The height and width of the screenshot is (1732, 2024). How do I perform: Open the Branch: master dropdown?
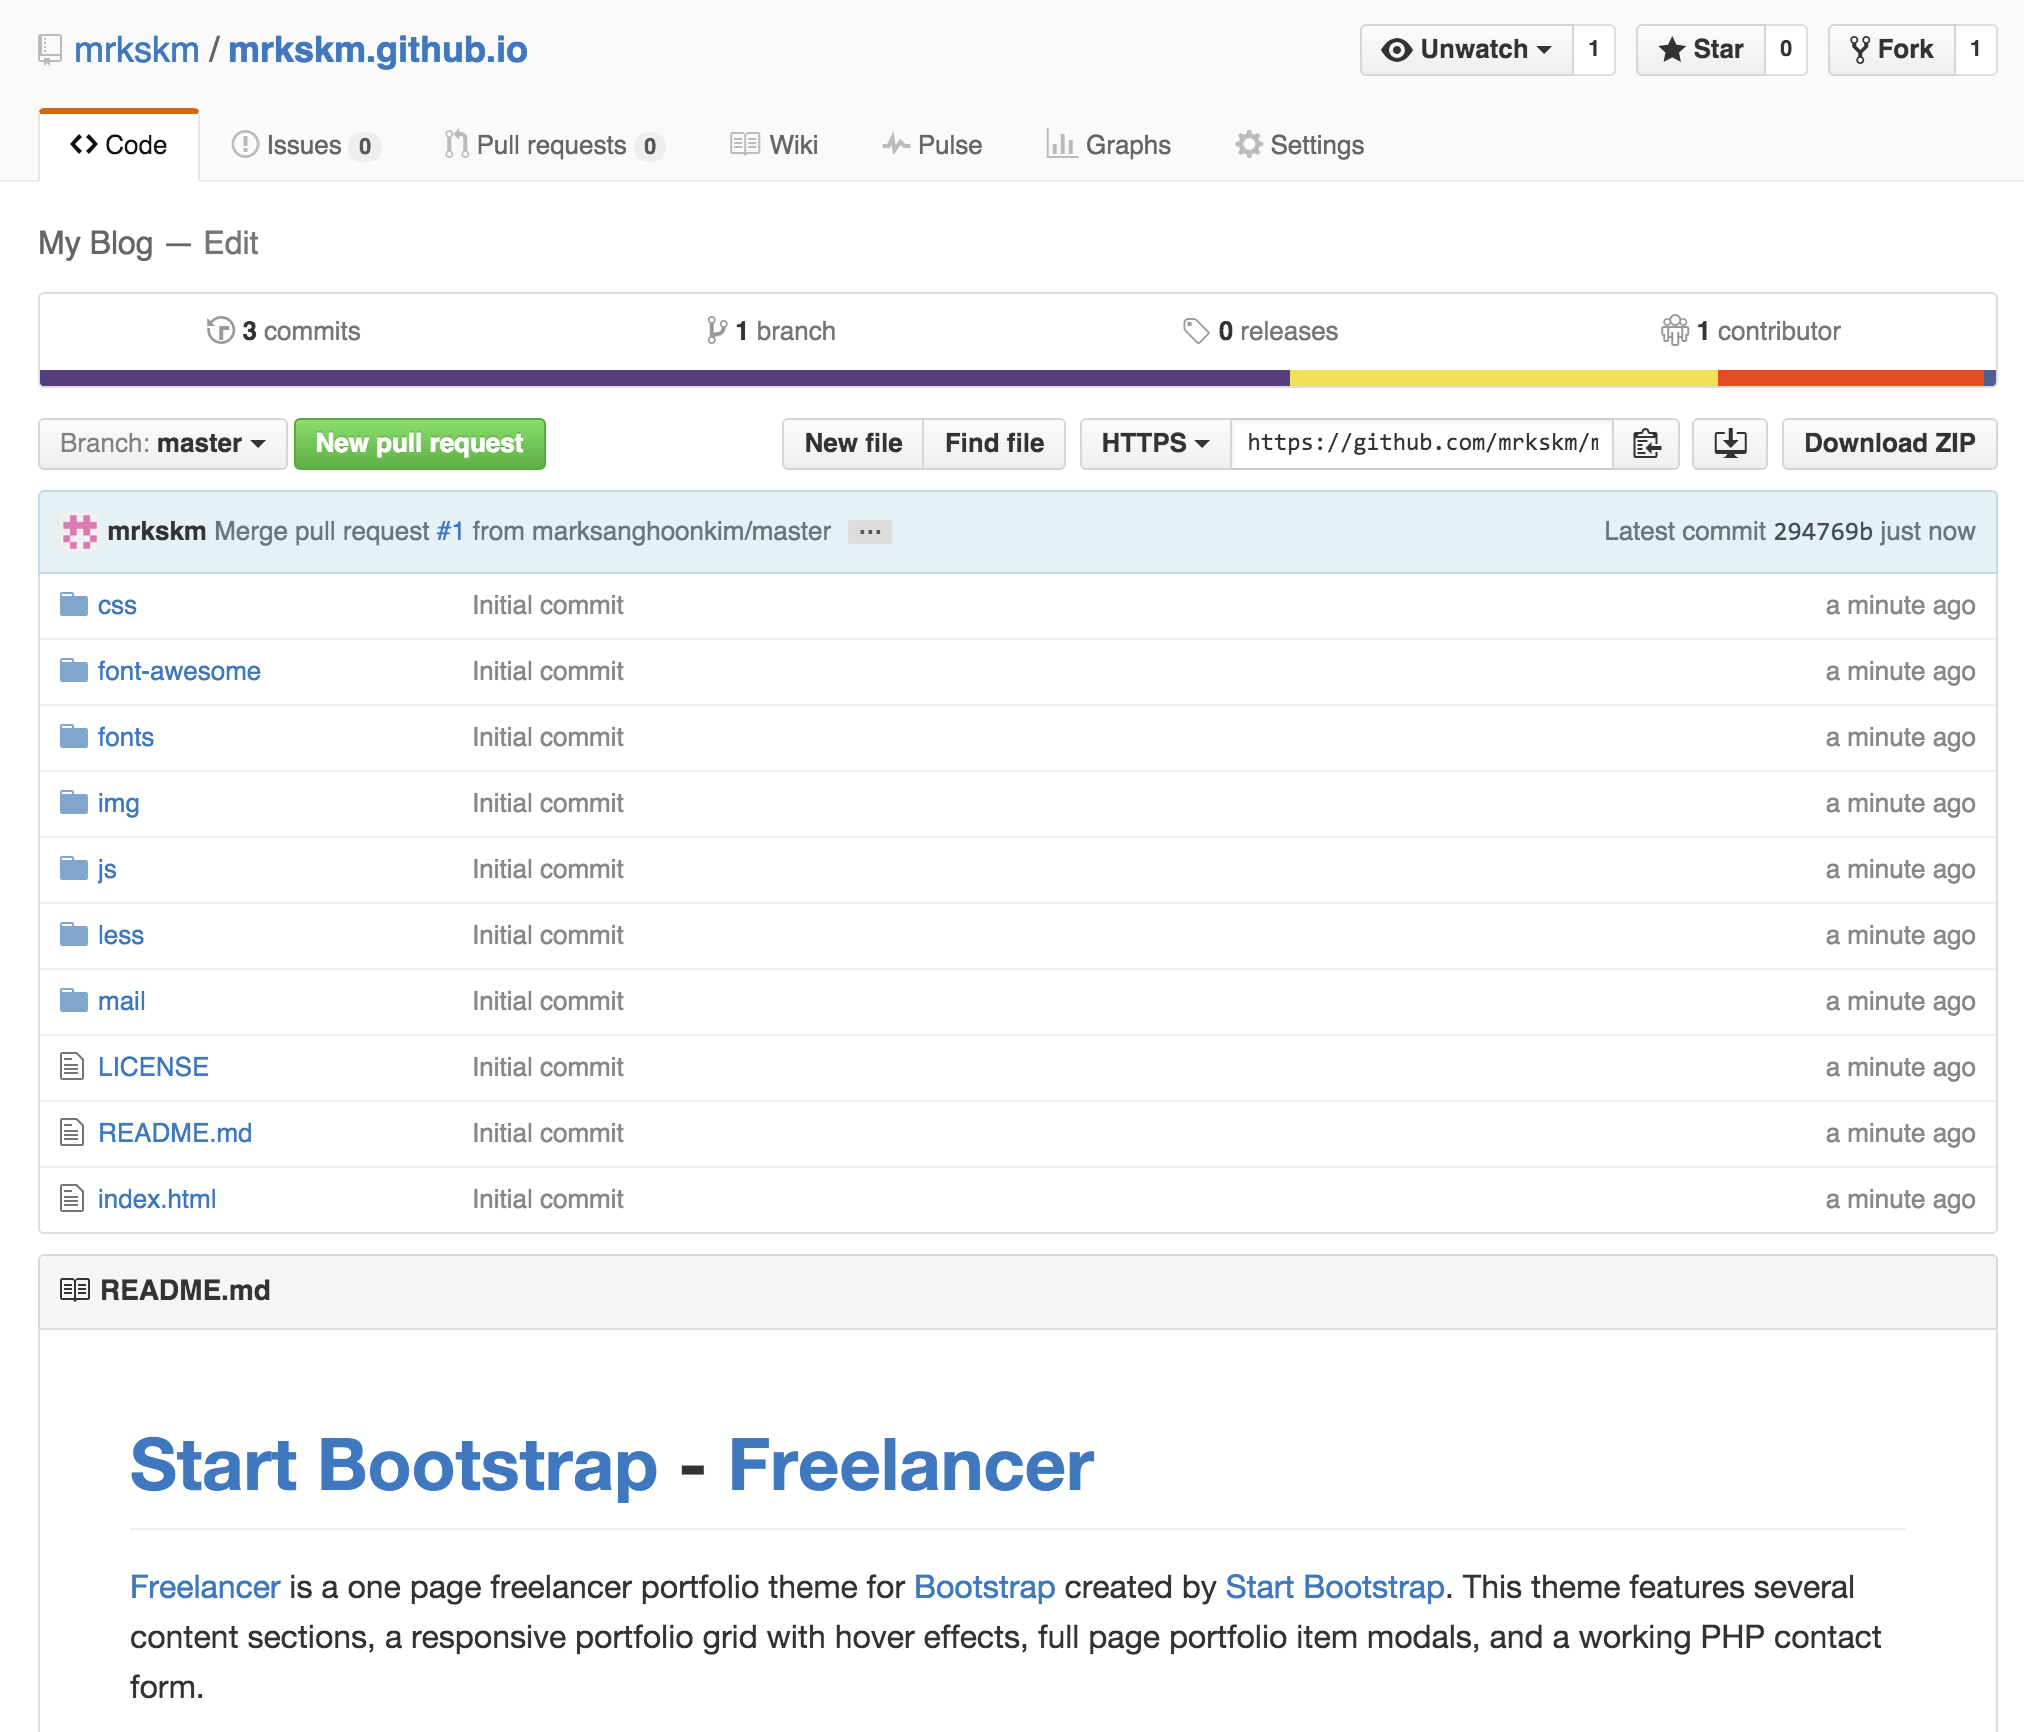pos(163,443)
